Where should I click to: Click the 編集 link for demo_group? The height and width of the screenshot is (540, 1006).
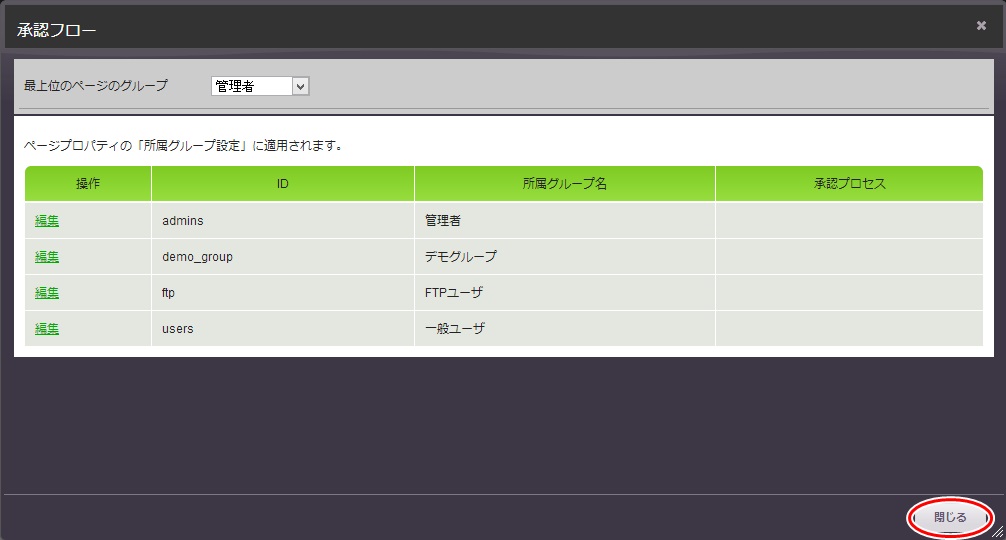coord(47,257)
